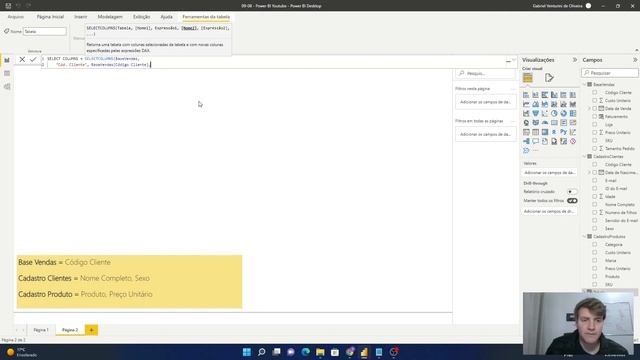This screenshot has height=360, width=640.
Task: Insert a table visual
Action: tap(536, 132)
